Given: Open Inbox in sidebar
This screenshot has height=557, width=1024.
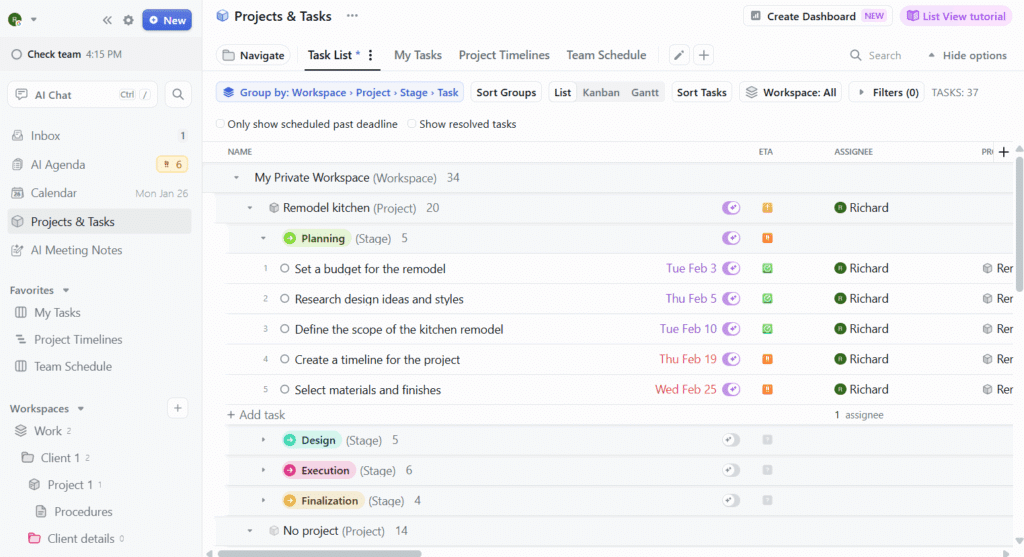Looking at the screenshot, I should 99,136.
